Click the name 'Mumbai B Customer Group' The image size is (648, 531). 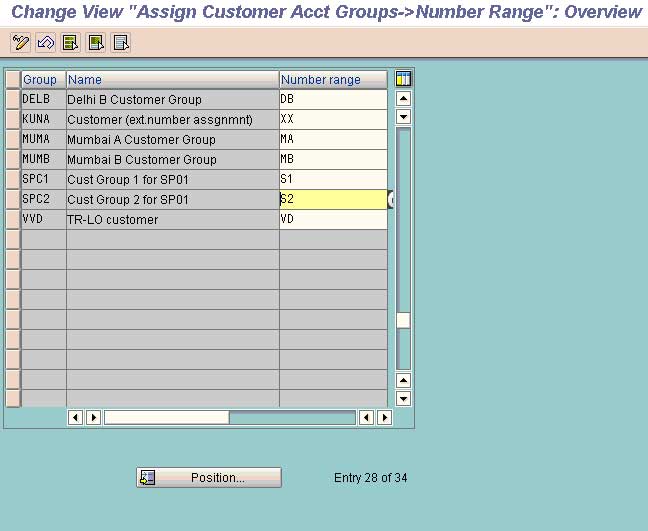point(142,160)
